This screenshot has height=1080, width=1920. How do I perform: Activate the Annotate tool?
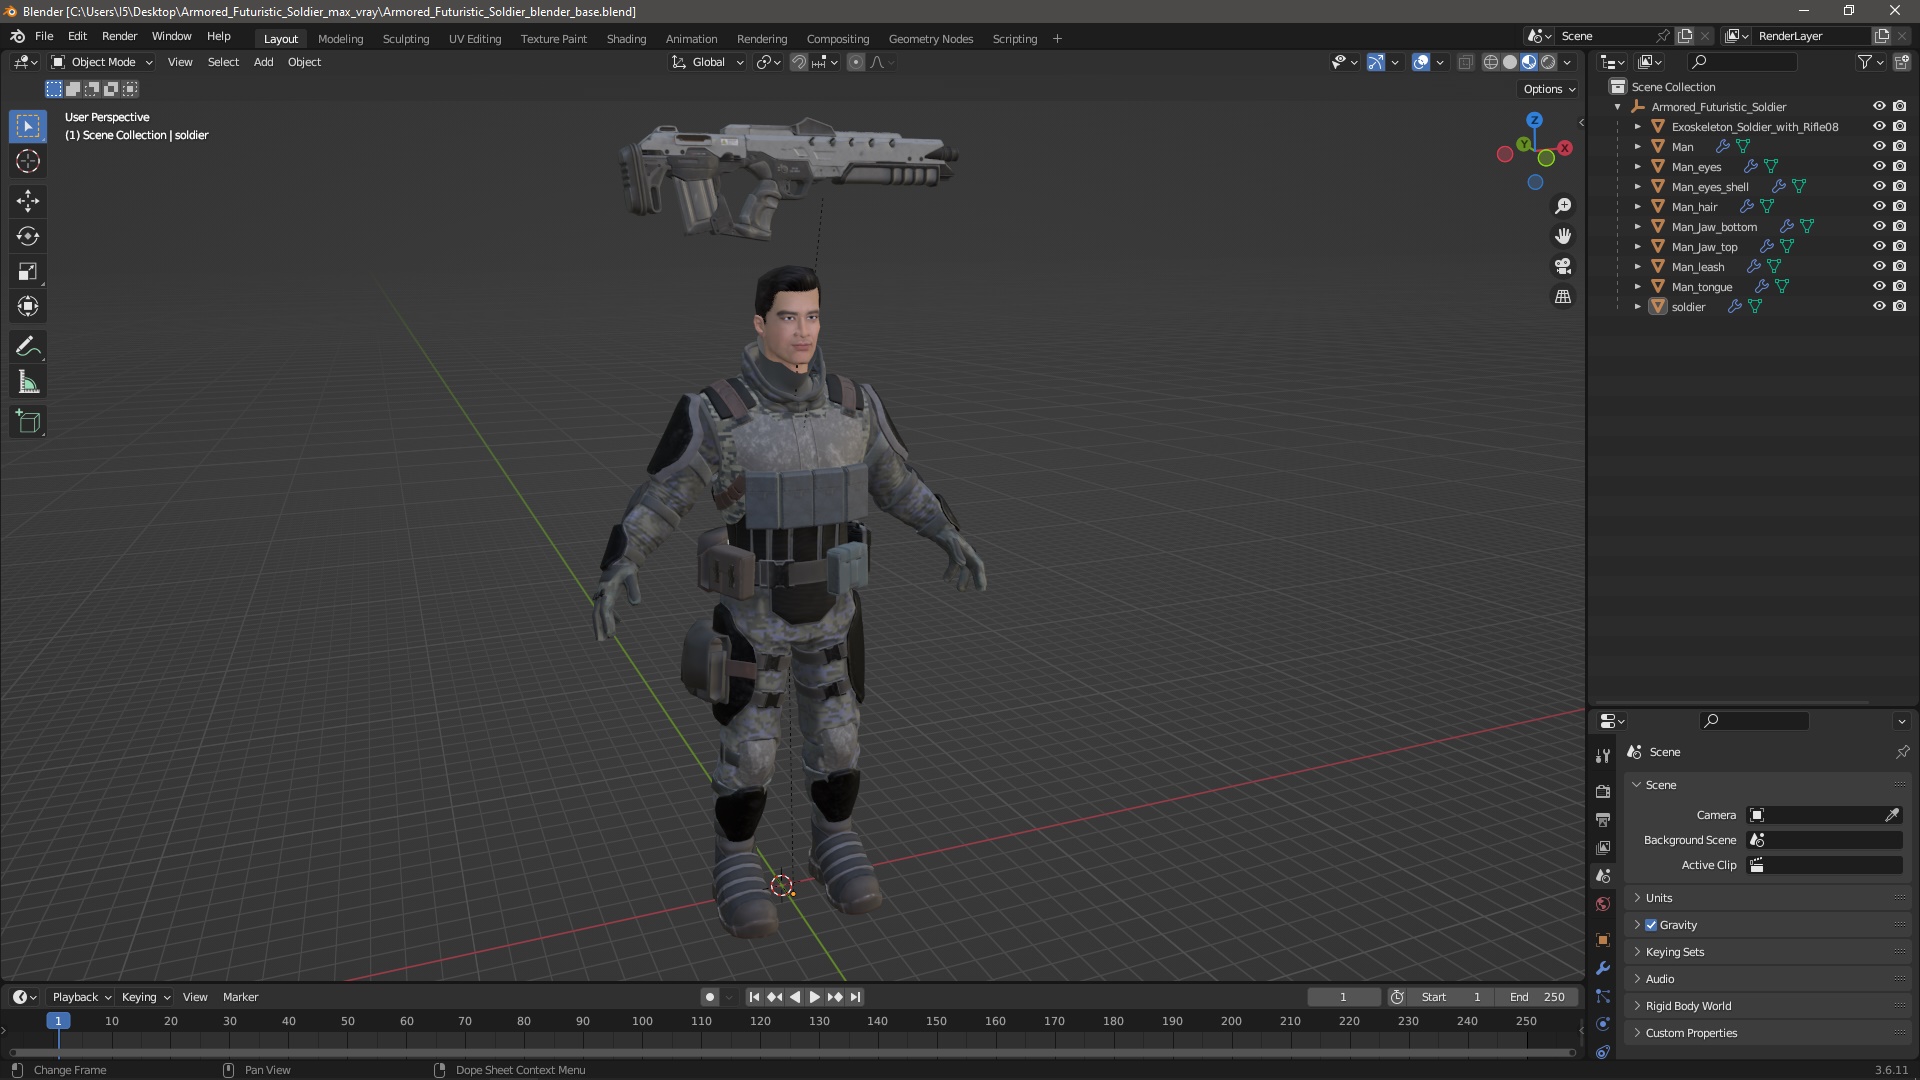coord(27,347)
